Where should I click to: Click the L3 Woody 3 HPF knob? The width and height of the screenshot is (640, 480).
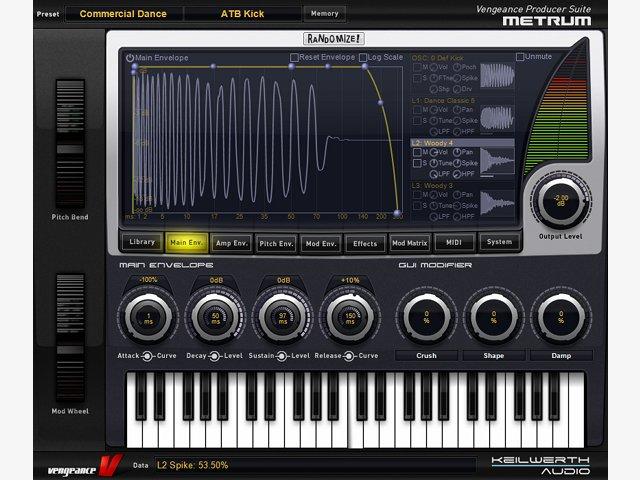click(x=457, y=217)
